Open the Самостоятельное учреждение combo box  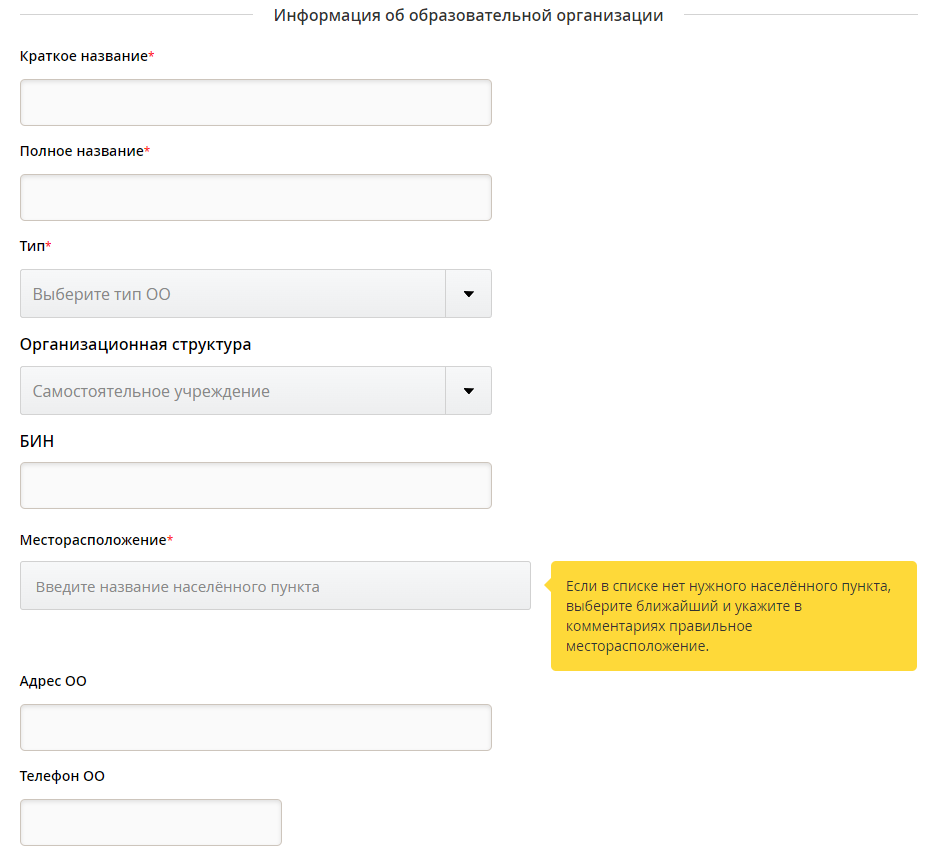(x=233, y=391)
